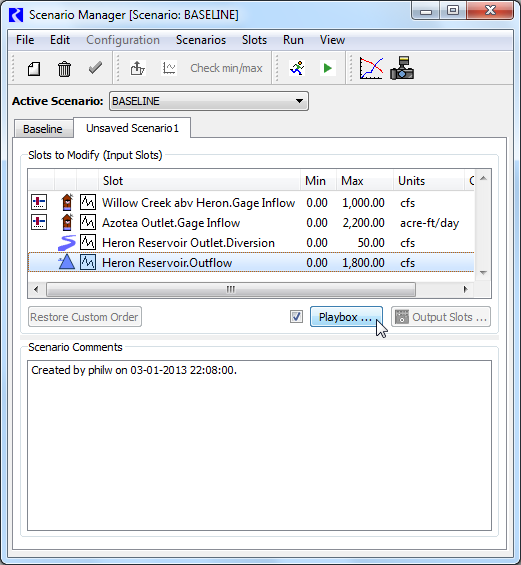Click the trash can delete icon
This screenshot has width=521, height=565.
[64, 68]
